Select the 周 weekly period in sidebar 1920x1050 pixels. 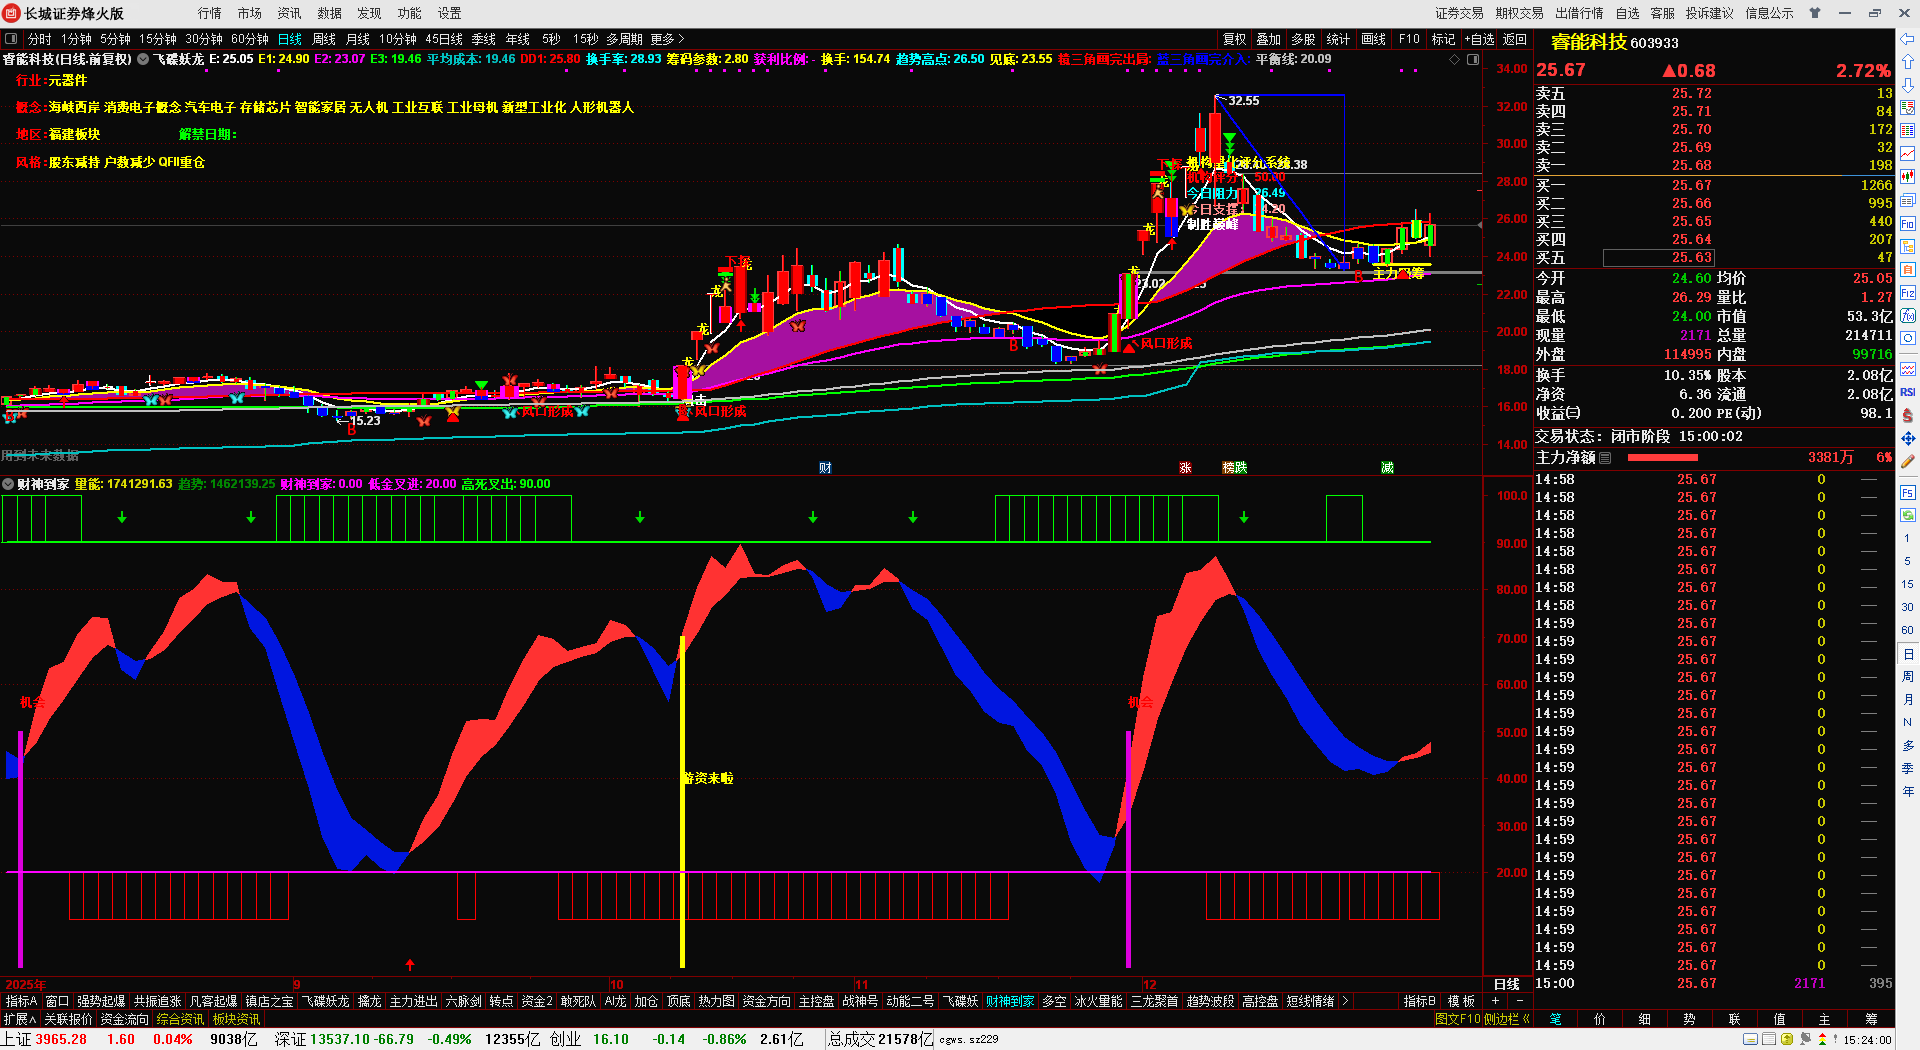click(x=1908, y=677)
